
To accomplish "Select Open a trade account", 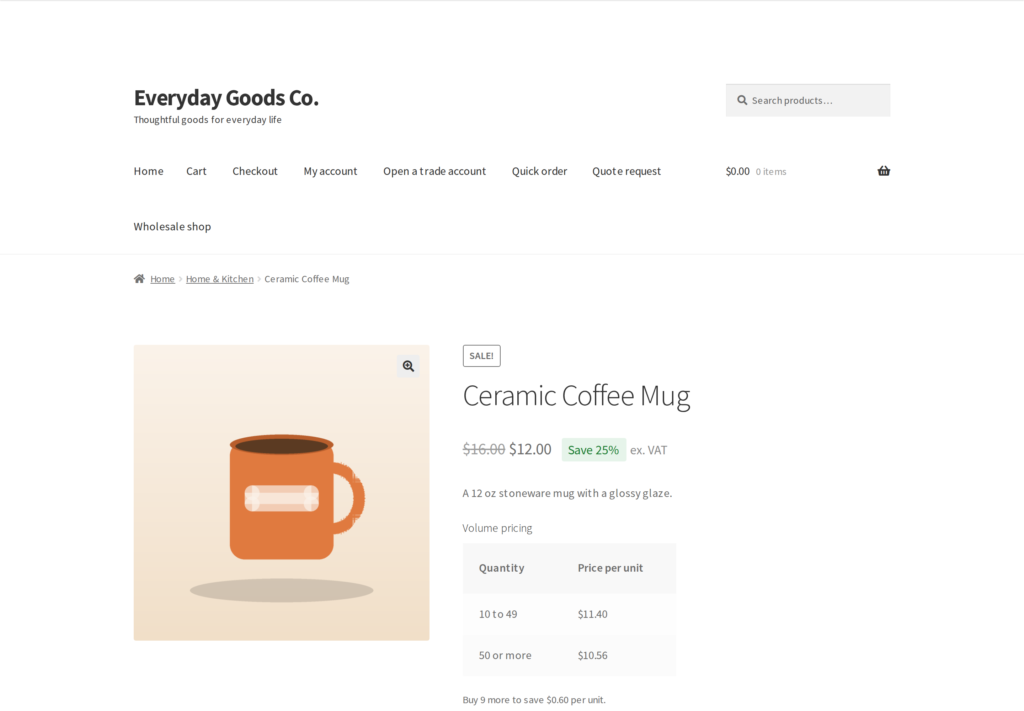I will coord(434,171).
